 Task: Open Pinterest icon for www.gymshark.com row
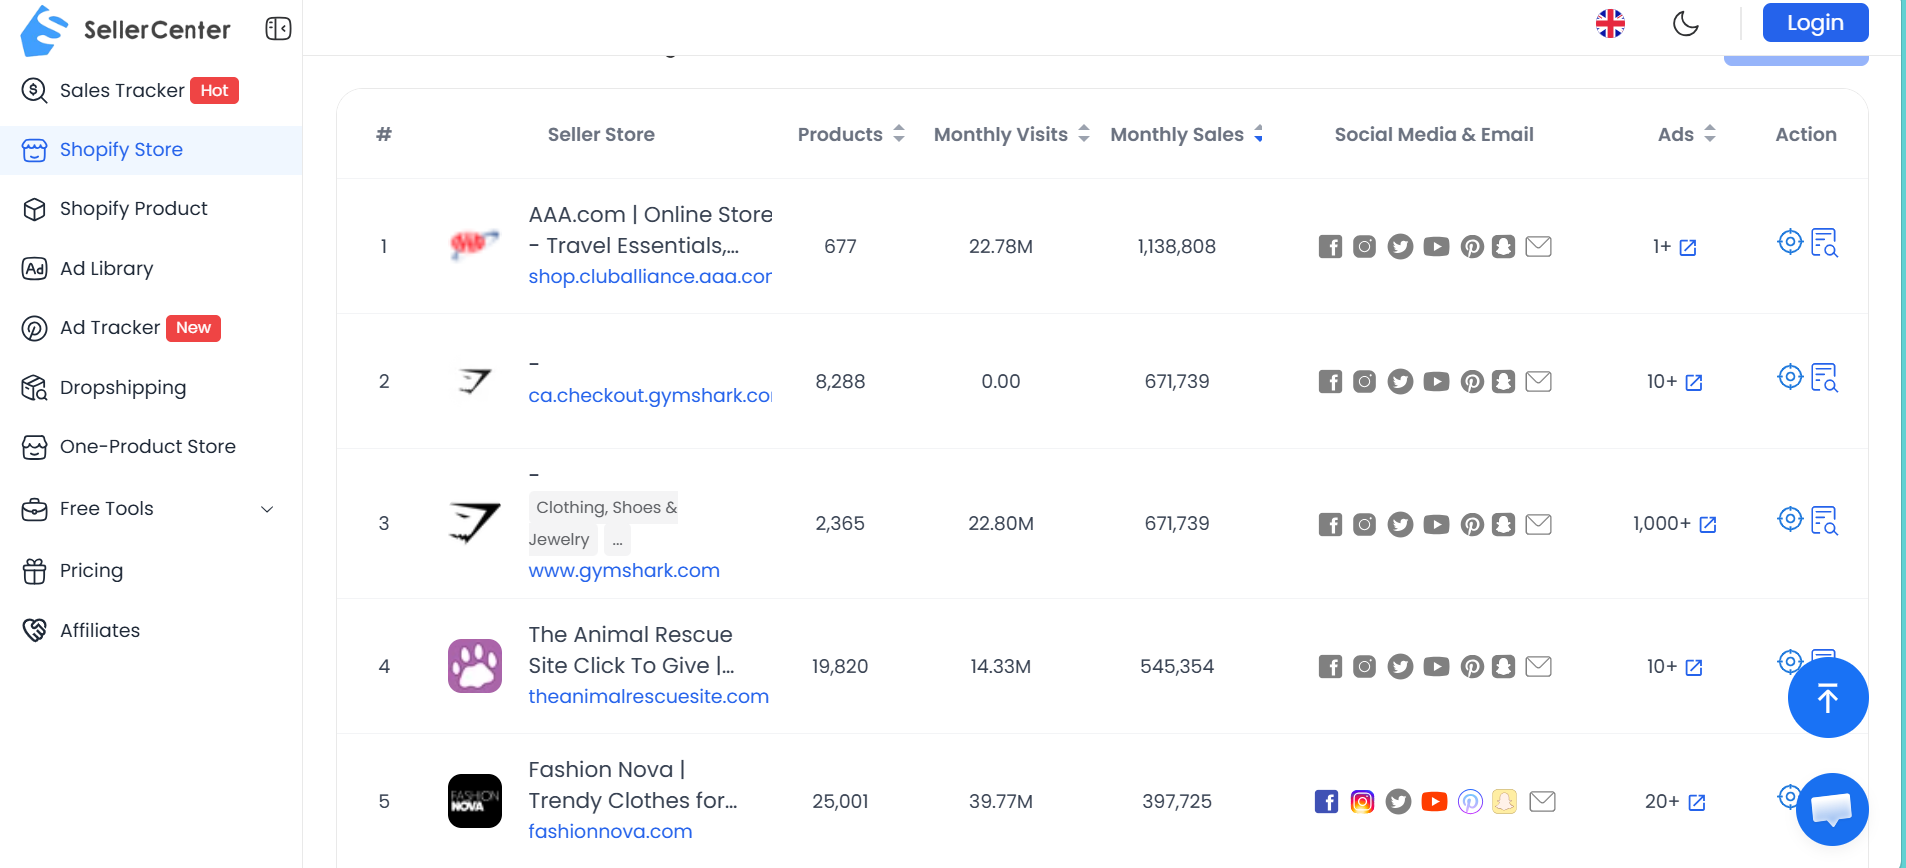pos(1472,525)
